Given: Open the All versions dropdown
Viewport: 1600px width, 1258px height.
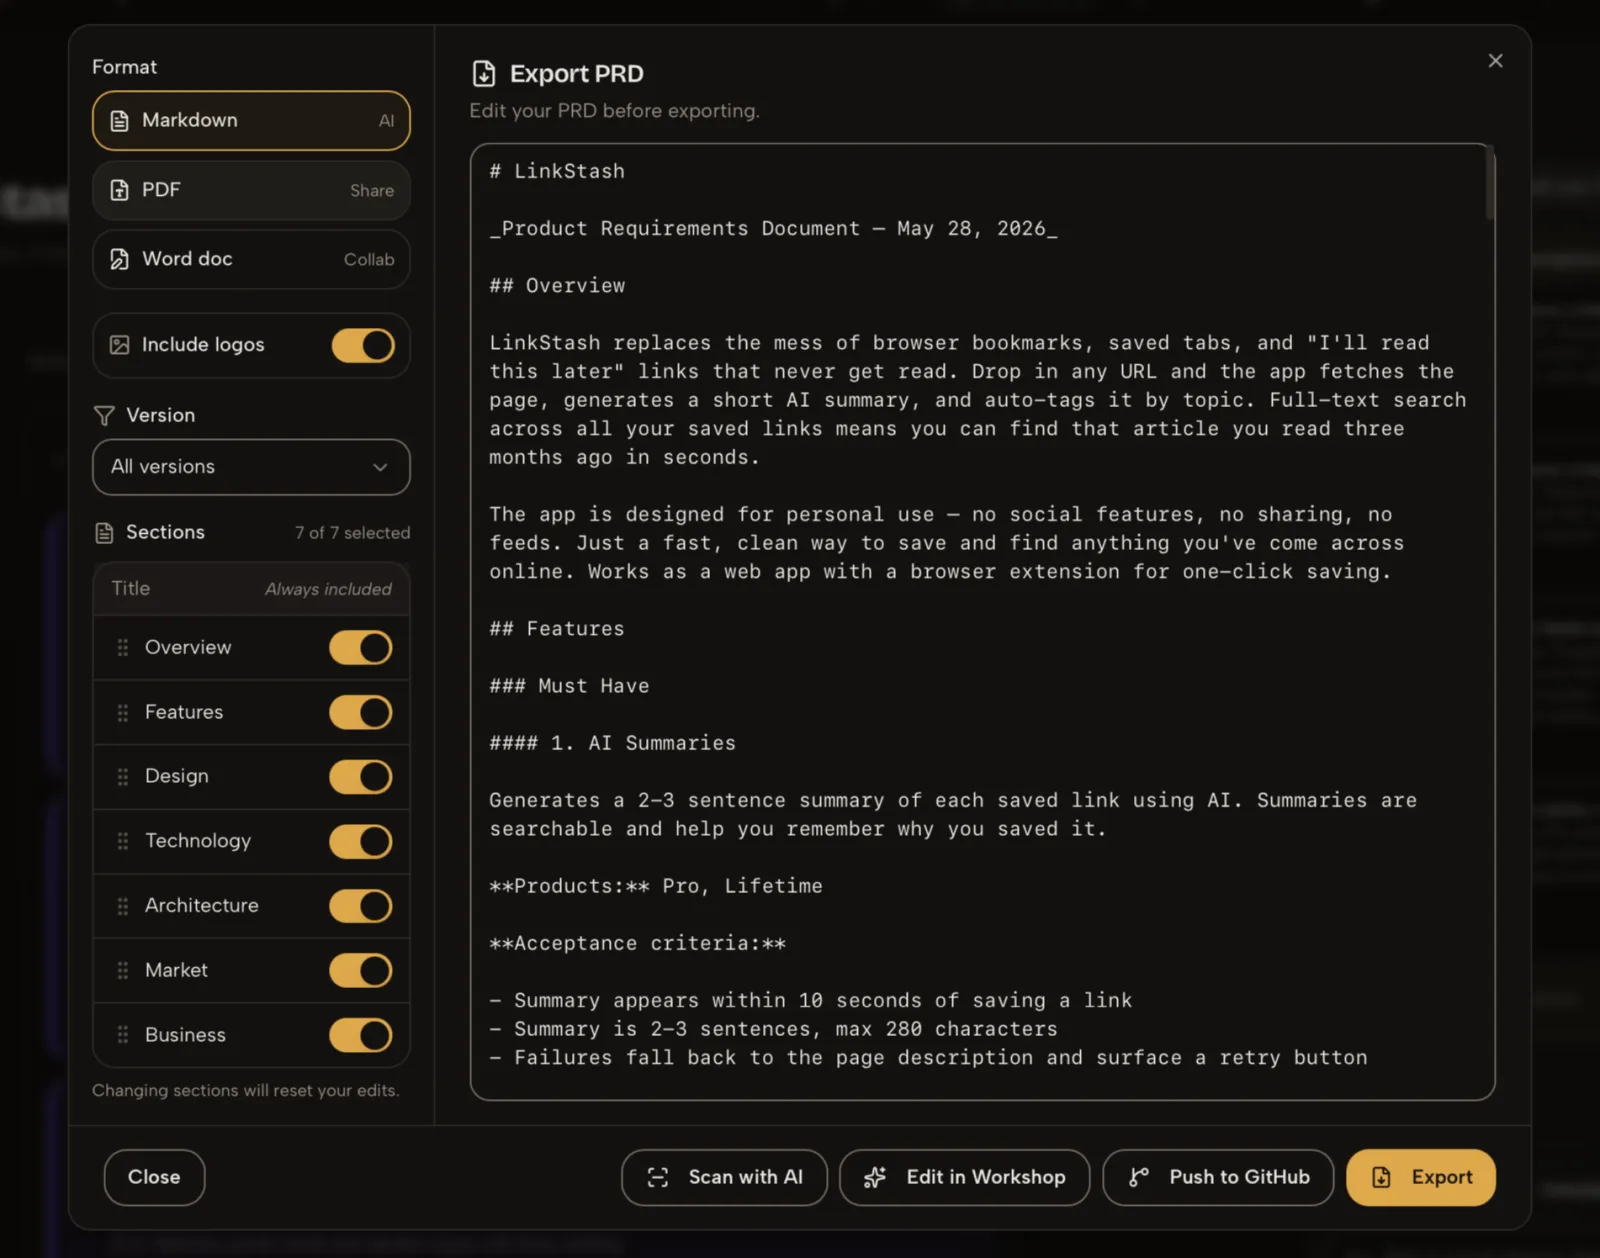Looking at the screenshot, I should (251, 467).
